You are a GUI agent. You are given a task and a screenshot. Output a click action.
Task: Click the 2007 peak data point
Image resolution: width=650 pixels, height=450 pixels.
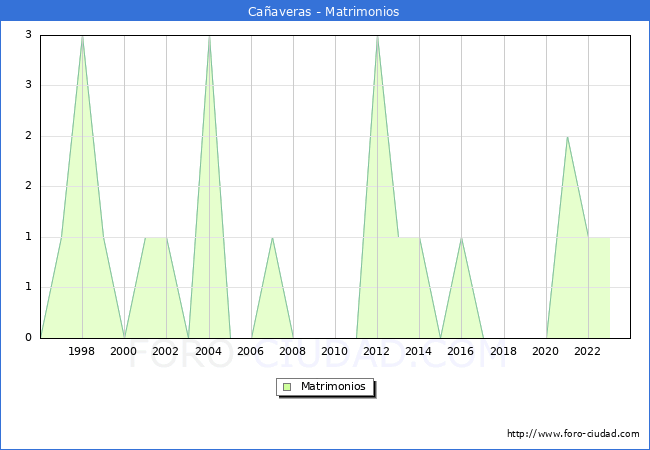click(x=272, y=237)
